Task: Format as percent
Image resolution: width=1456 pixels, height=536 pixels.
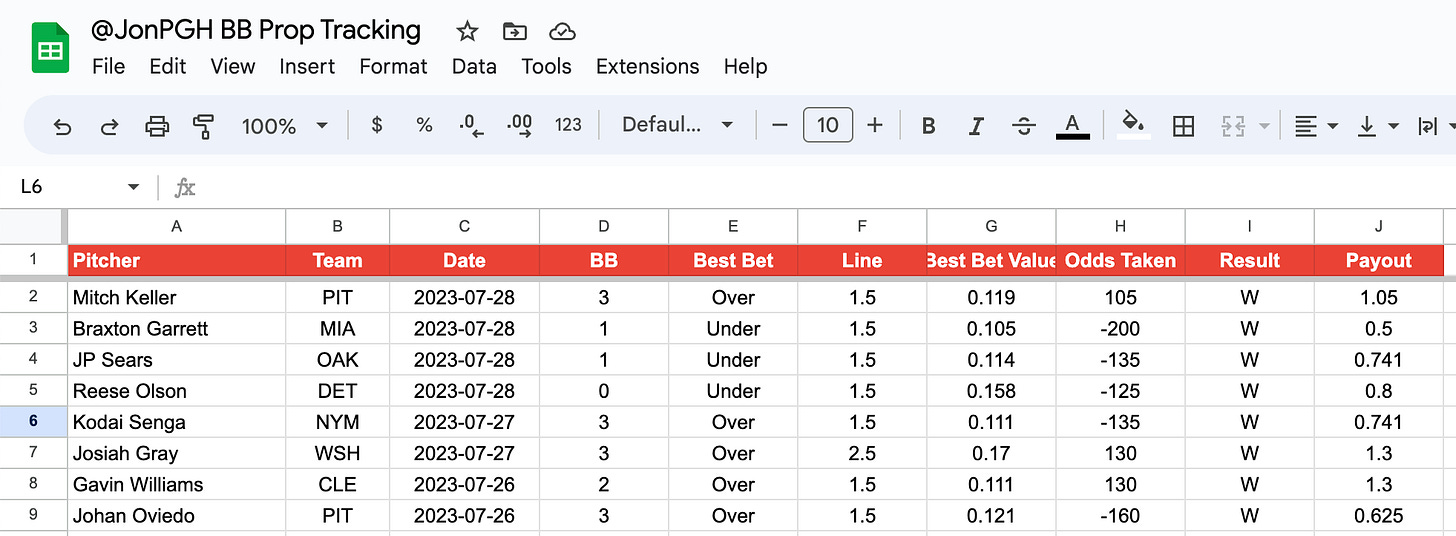Action: [425, 125]
